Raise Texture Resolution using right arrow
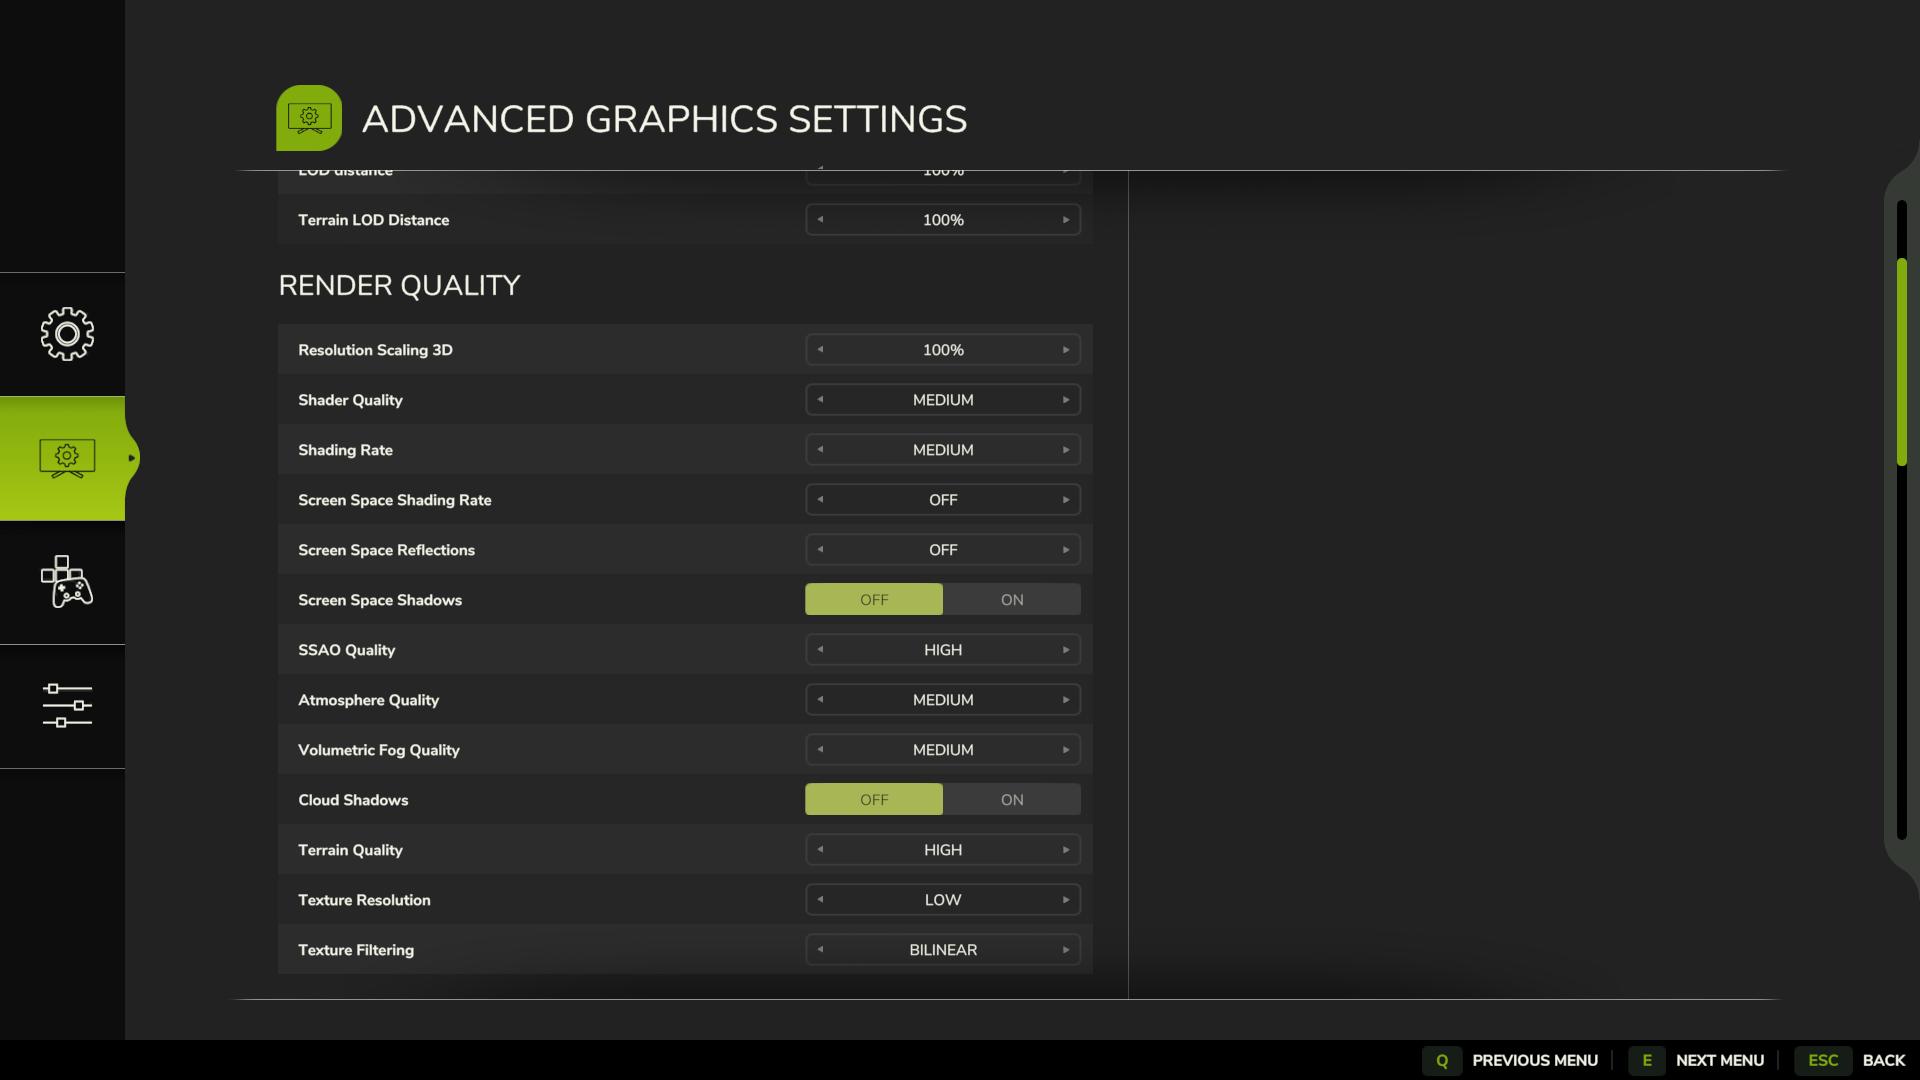This screenshot has height=1080, width=1920. click(1066, 900)
